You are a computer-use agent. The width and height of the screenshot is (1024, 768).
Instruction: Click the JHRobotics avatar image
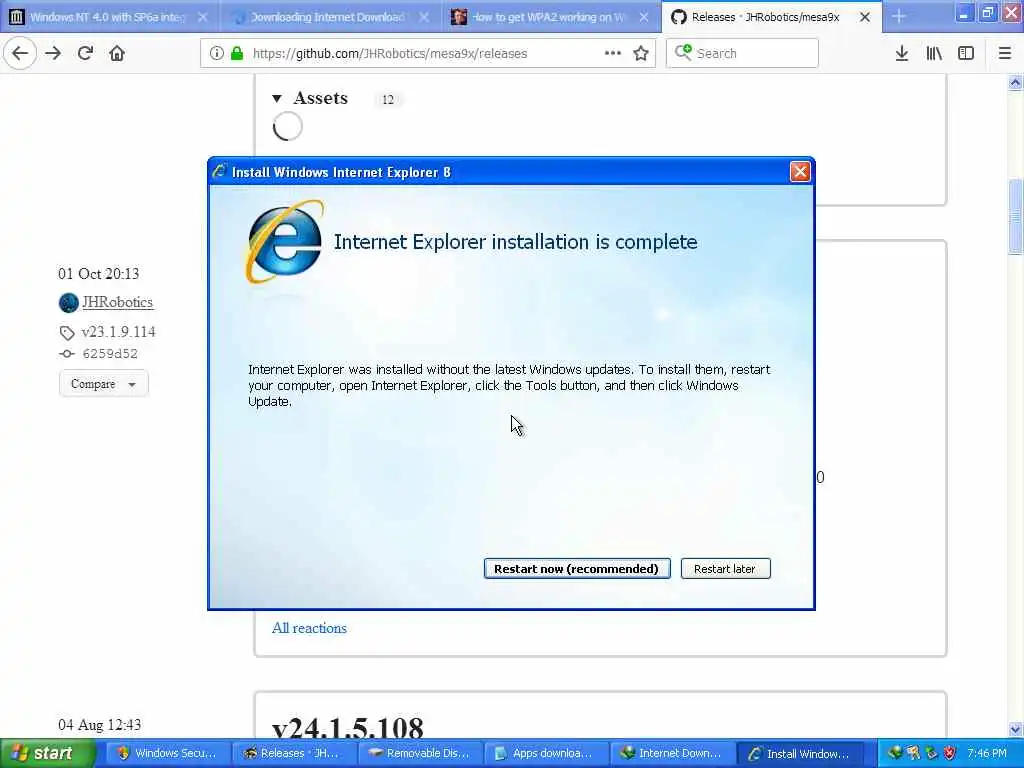coord(69,302)
